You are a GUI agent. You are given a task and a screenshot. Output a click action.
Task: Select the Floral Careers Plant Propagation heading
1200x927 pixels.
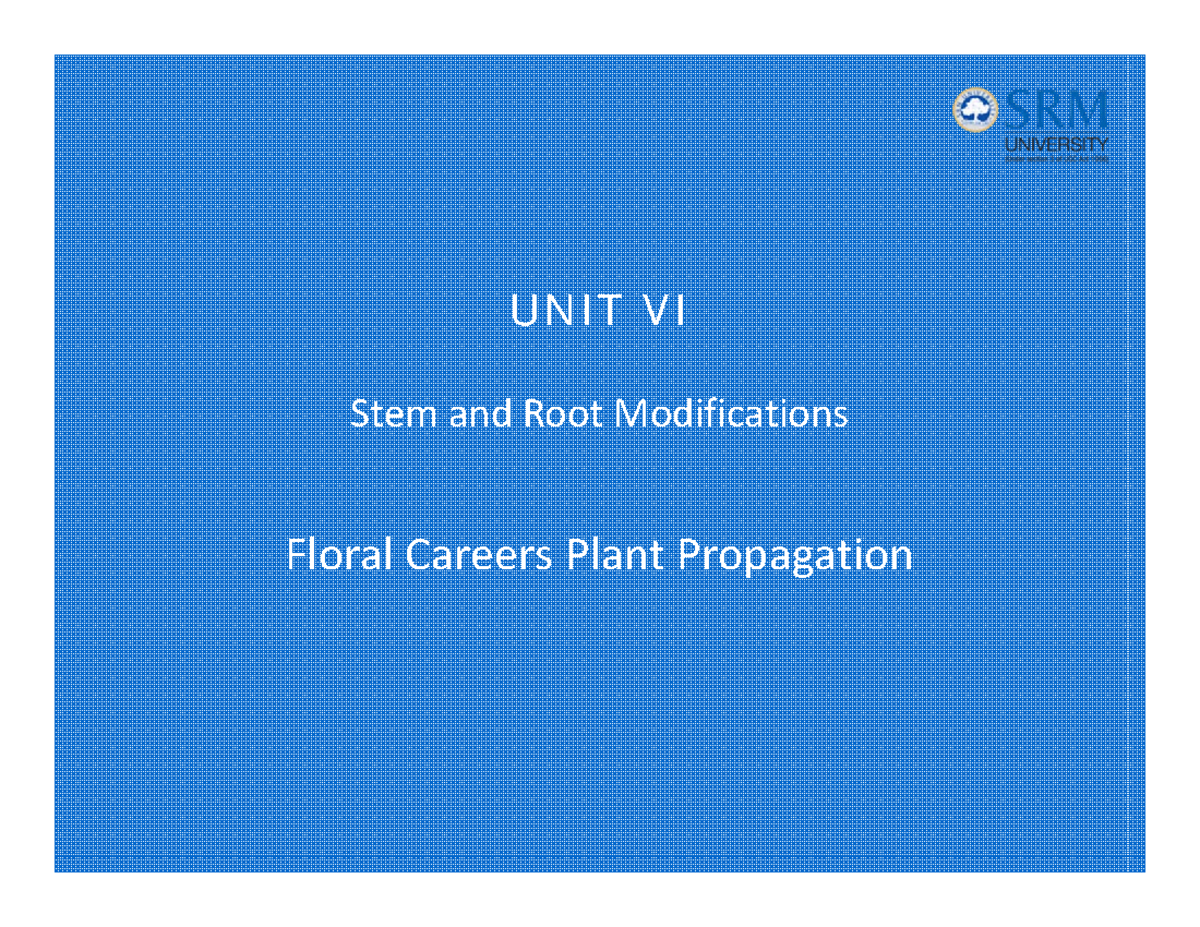tap(600, 556)
